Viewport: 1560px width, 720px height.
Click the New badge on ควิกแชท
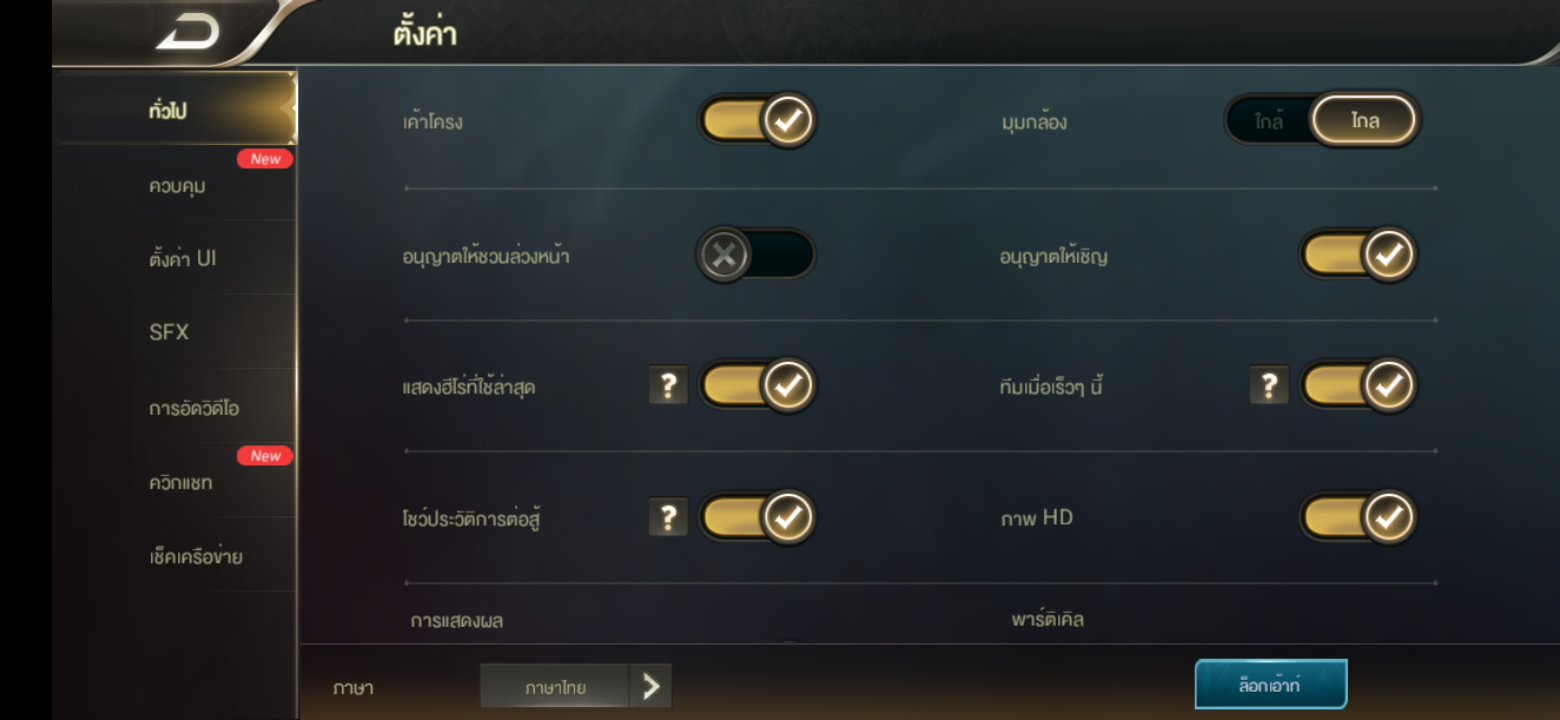265,456
